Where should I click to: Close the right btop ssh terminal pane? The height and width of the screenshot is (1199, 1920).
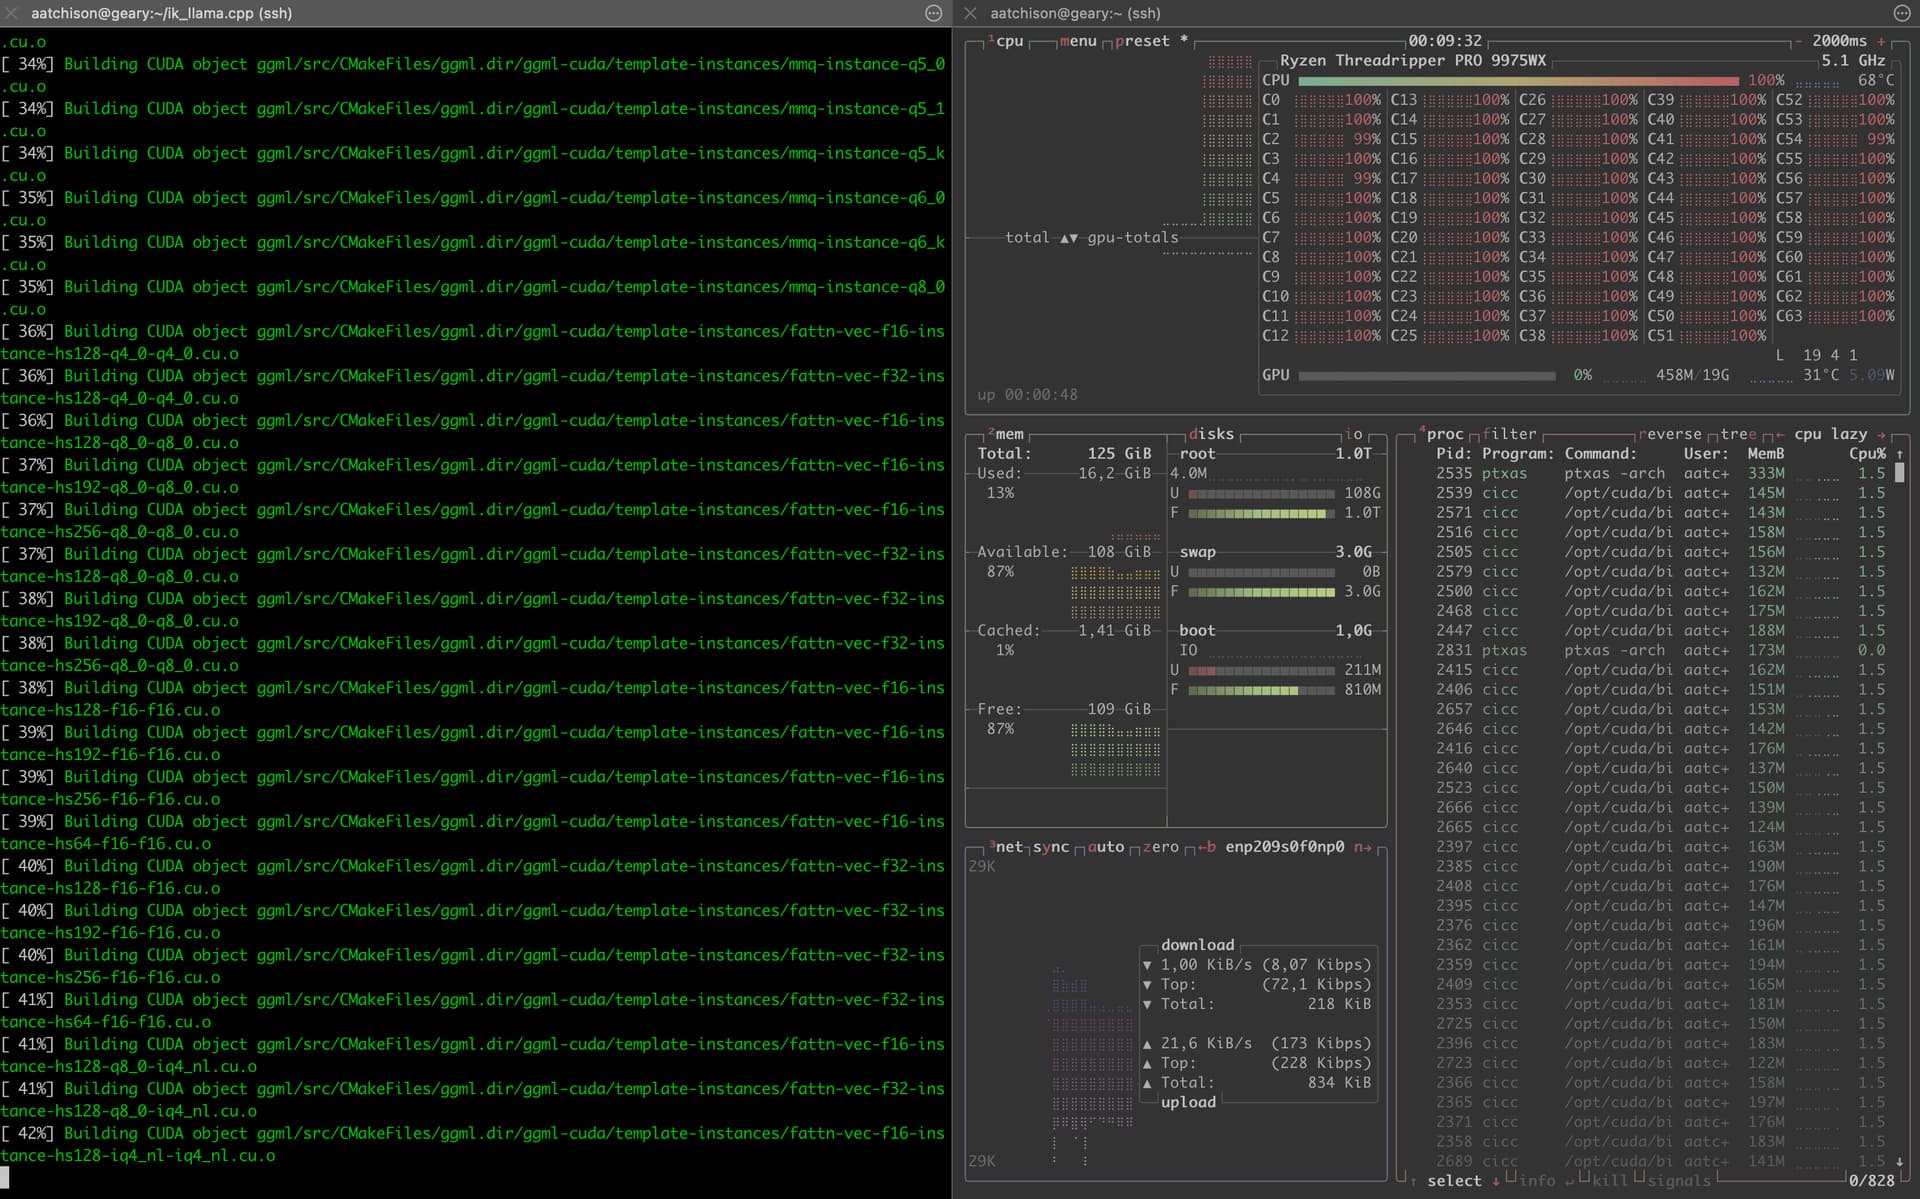pos(970,13)
